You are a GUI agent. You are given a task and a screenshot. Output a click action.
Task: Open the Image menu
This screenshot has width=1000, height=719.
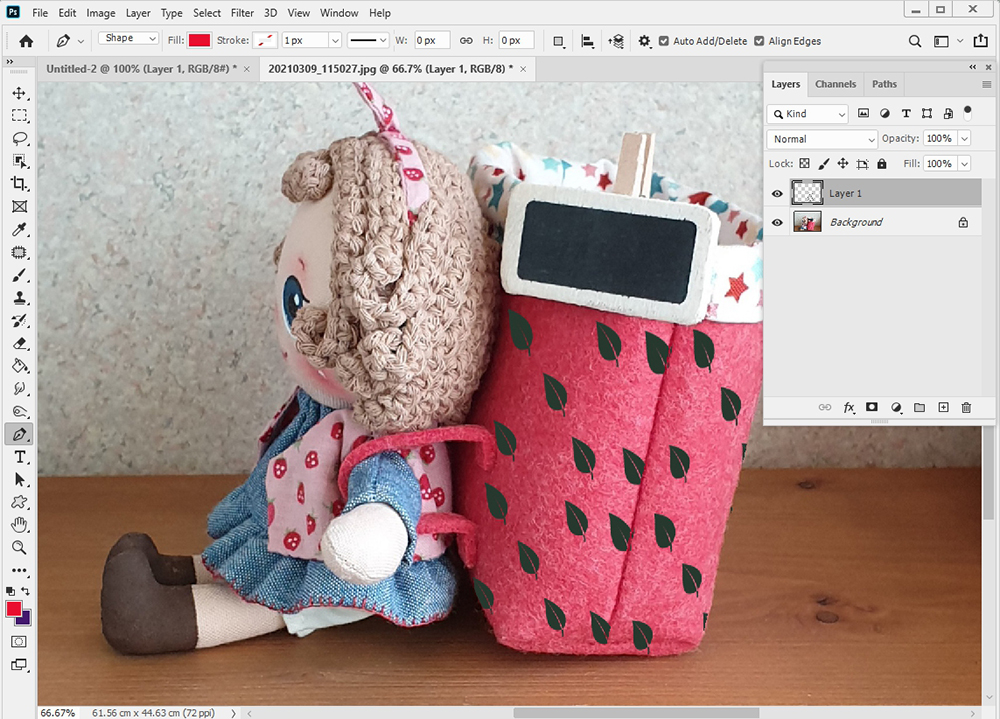click(x=101, y=13)
